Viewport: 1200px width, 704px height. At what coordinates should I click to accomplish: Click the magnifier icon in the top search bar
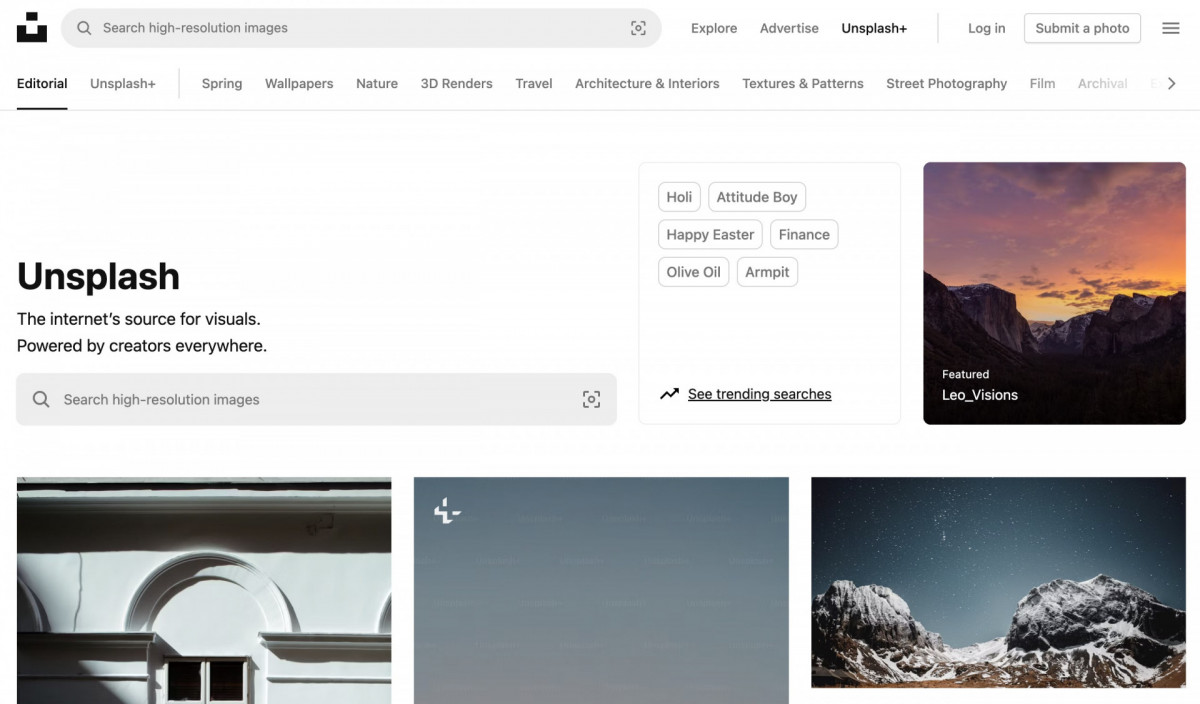[84, 28]
